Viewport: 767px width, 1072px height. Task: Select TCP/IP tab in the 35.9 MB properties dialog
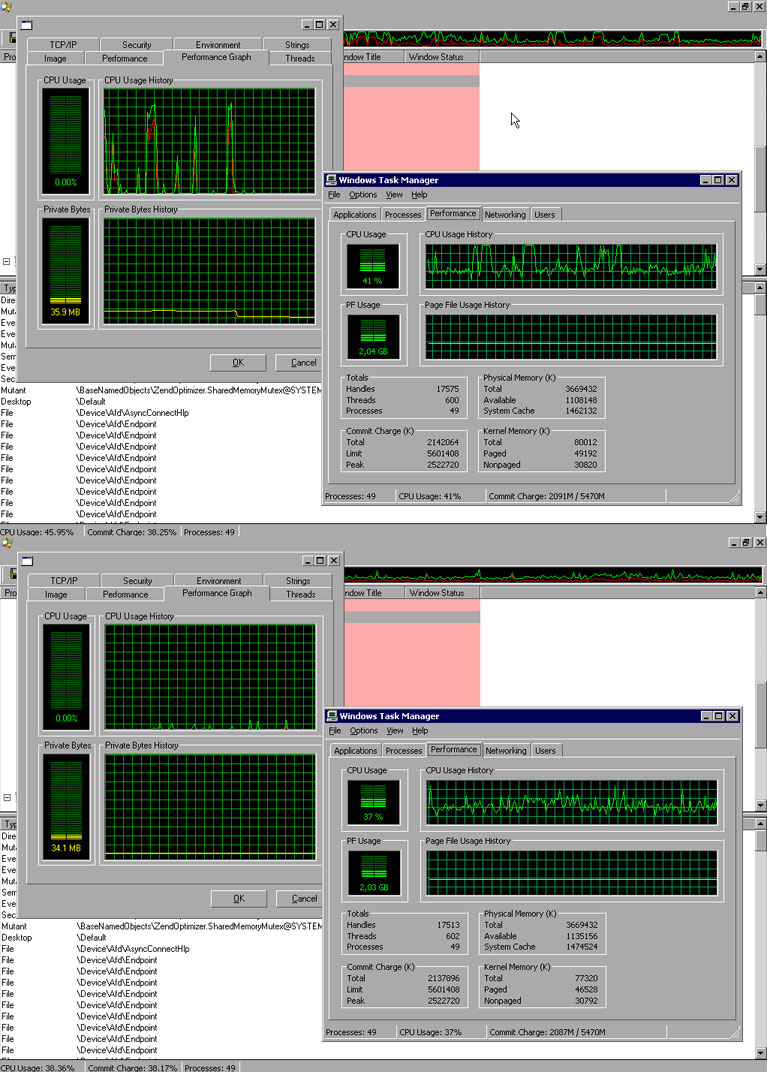pos(63,44)
